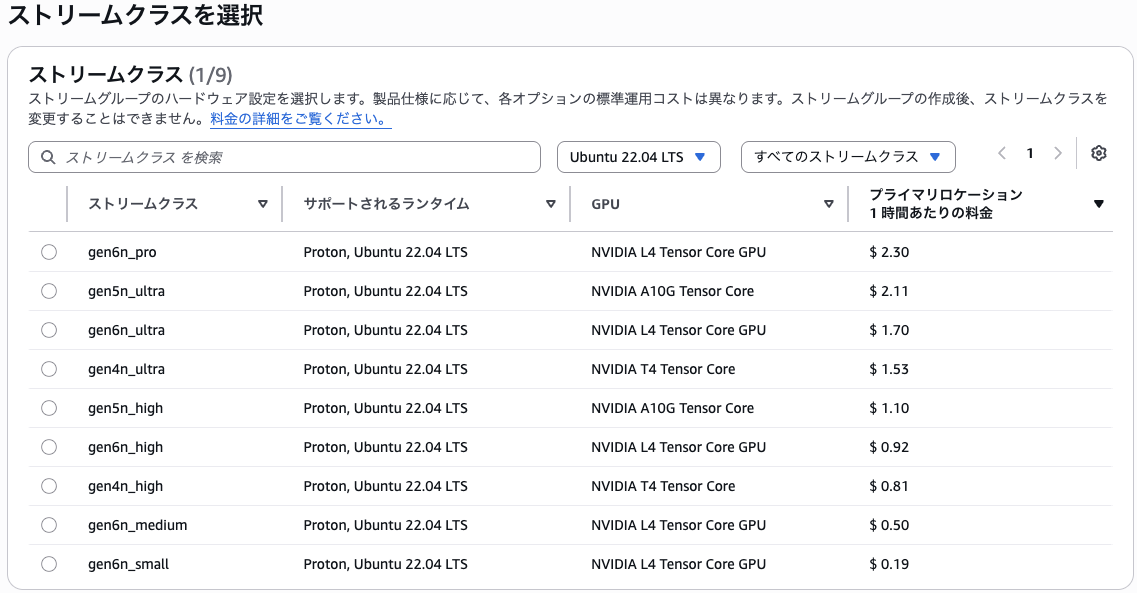Click the GPU column header
1137x593 pixels.
[x=605, y=204]
